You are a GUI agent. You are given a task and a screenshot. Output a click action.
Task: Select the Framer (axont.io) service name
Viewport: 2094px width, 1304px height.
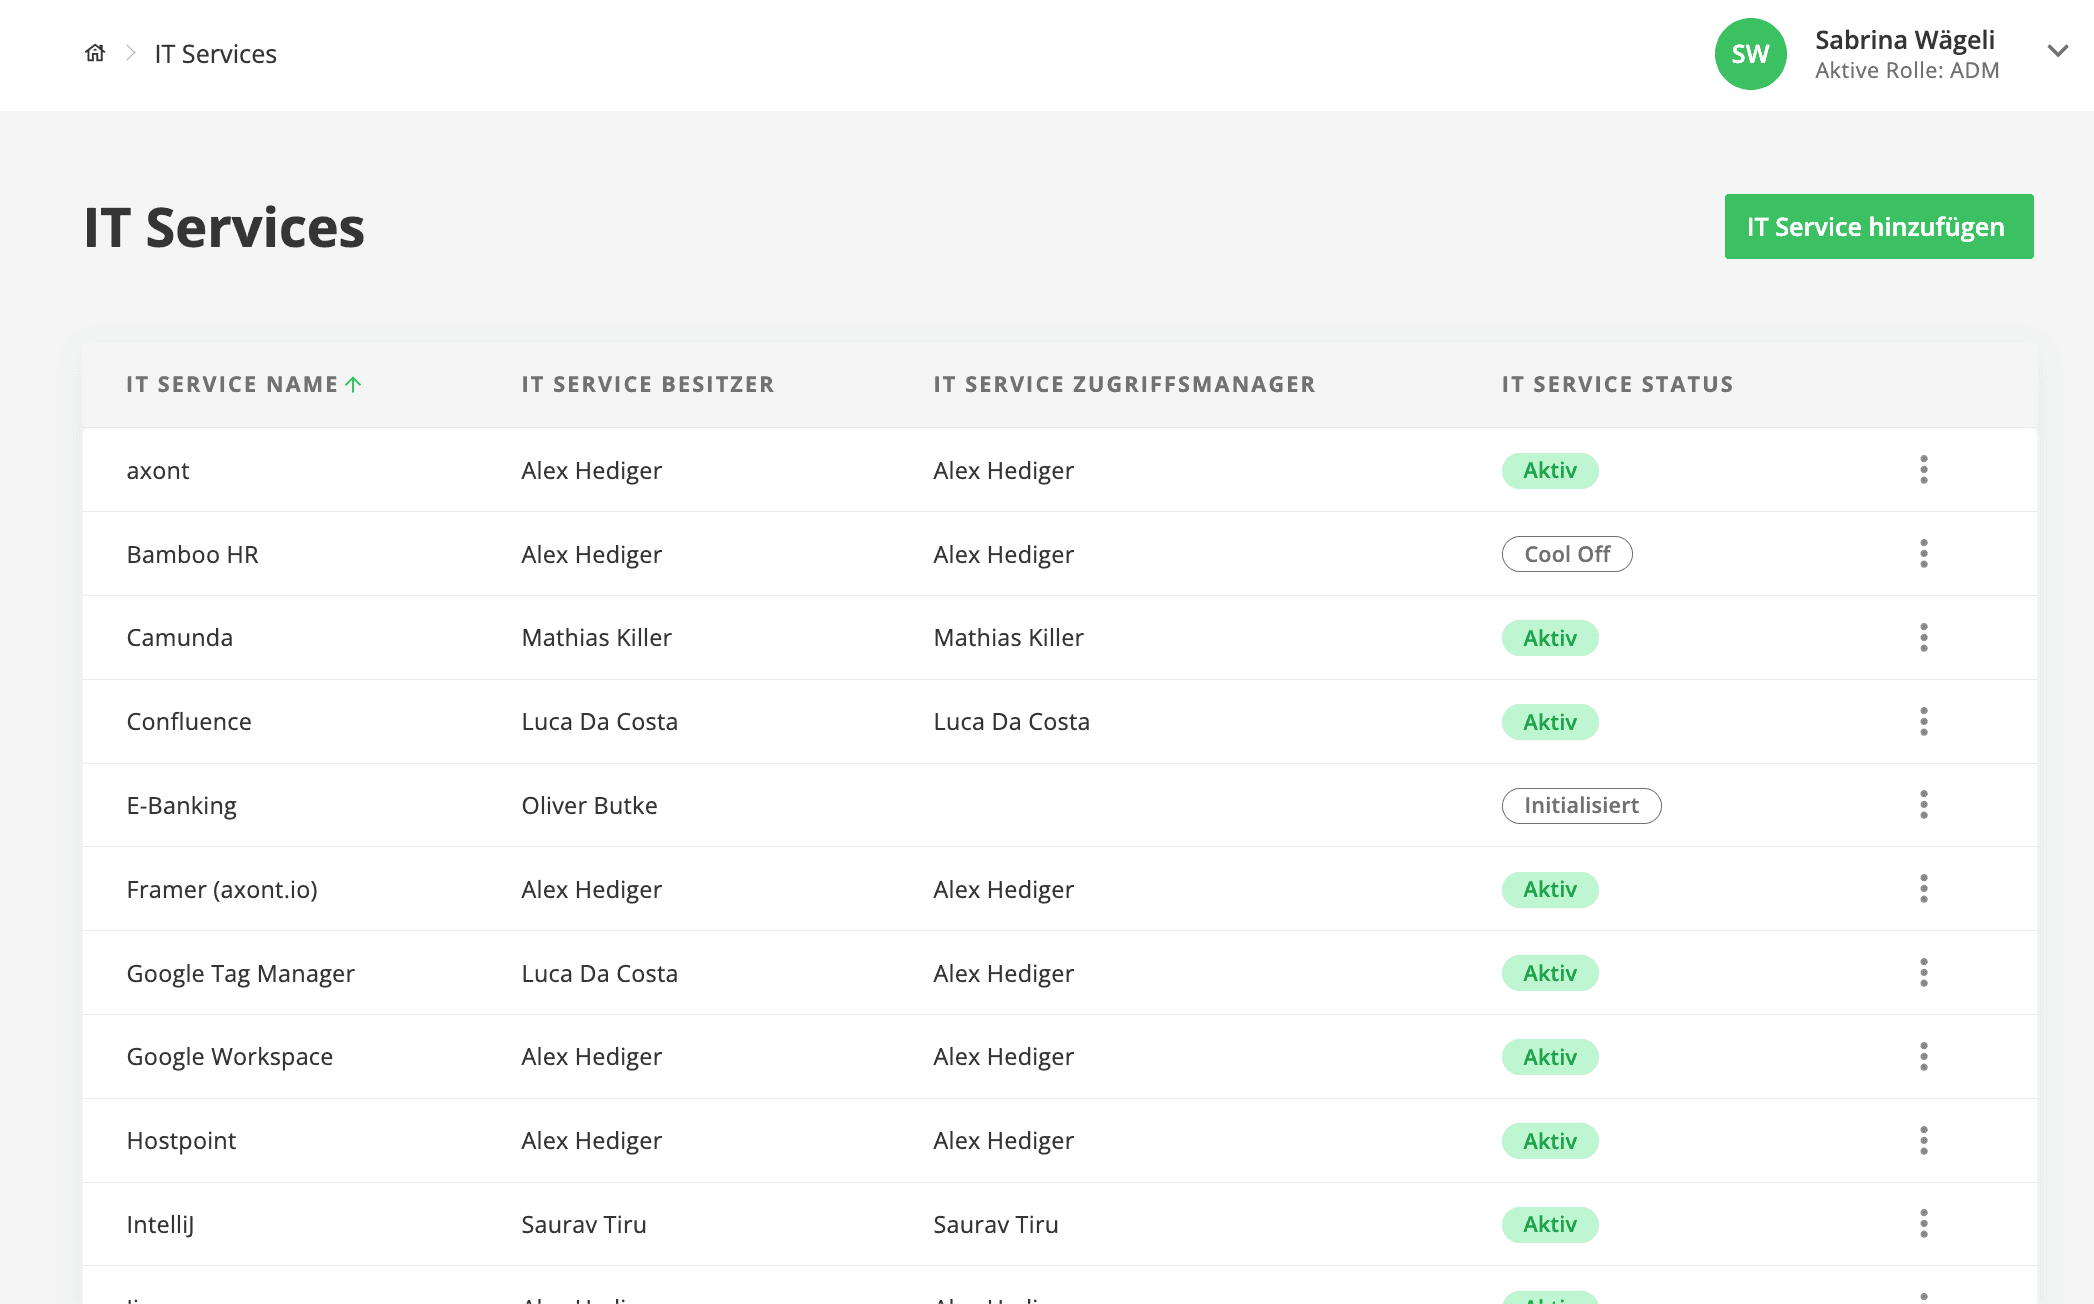(x=222, y=890)
